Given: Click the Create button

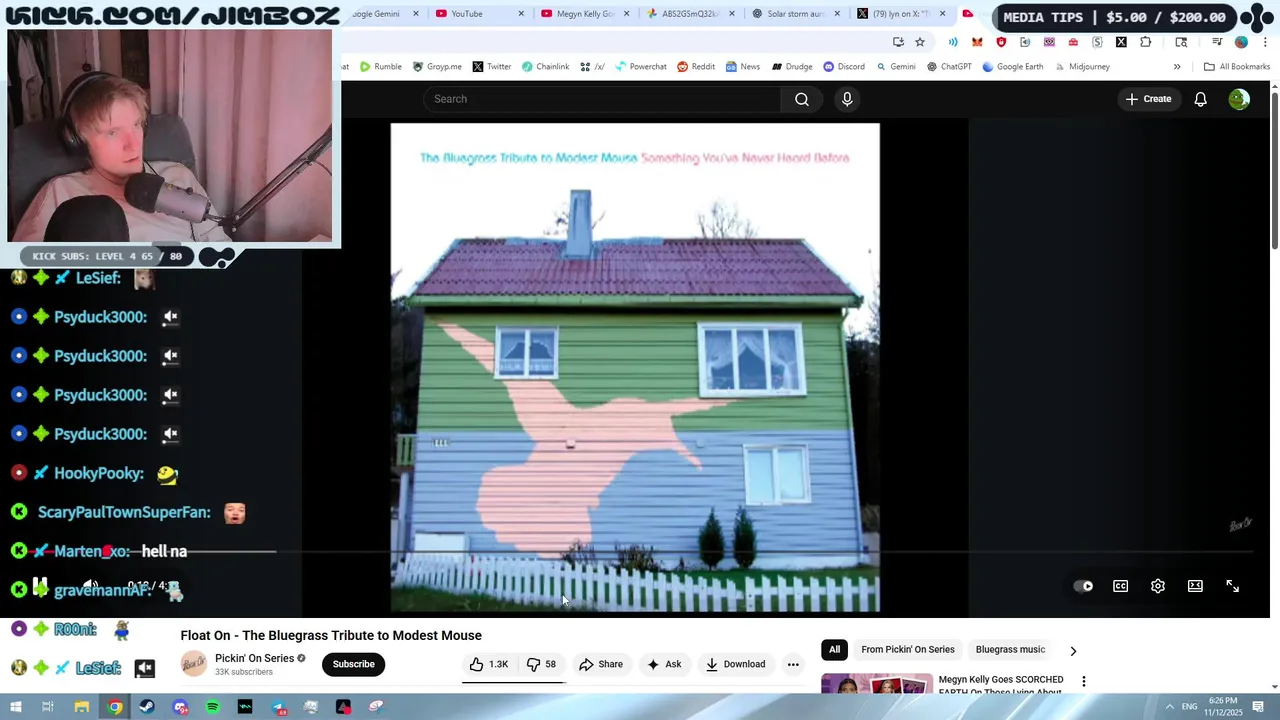Looking at the screenshot, I should pos(1148,99).
